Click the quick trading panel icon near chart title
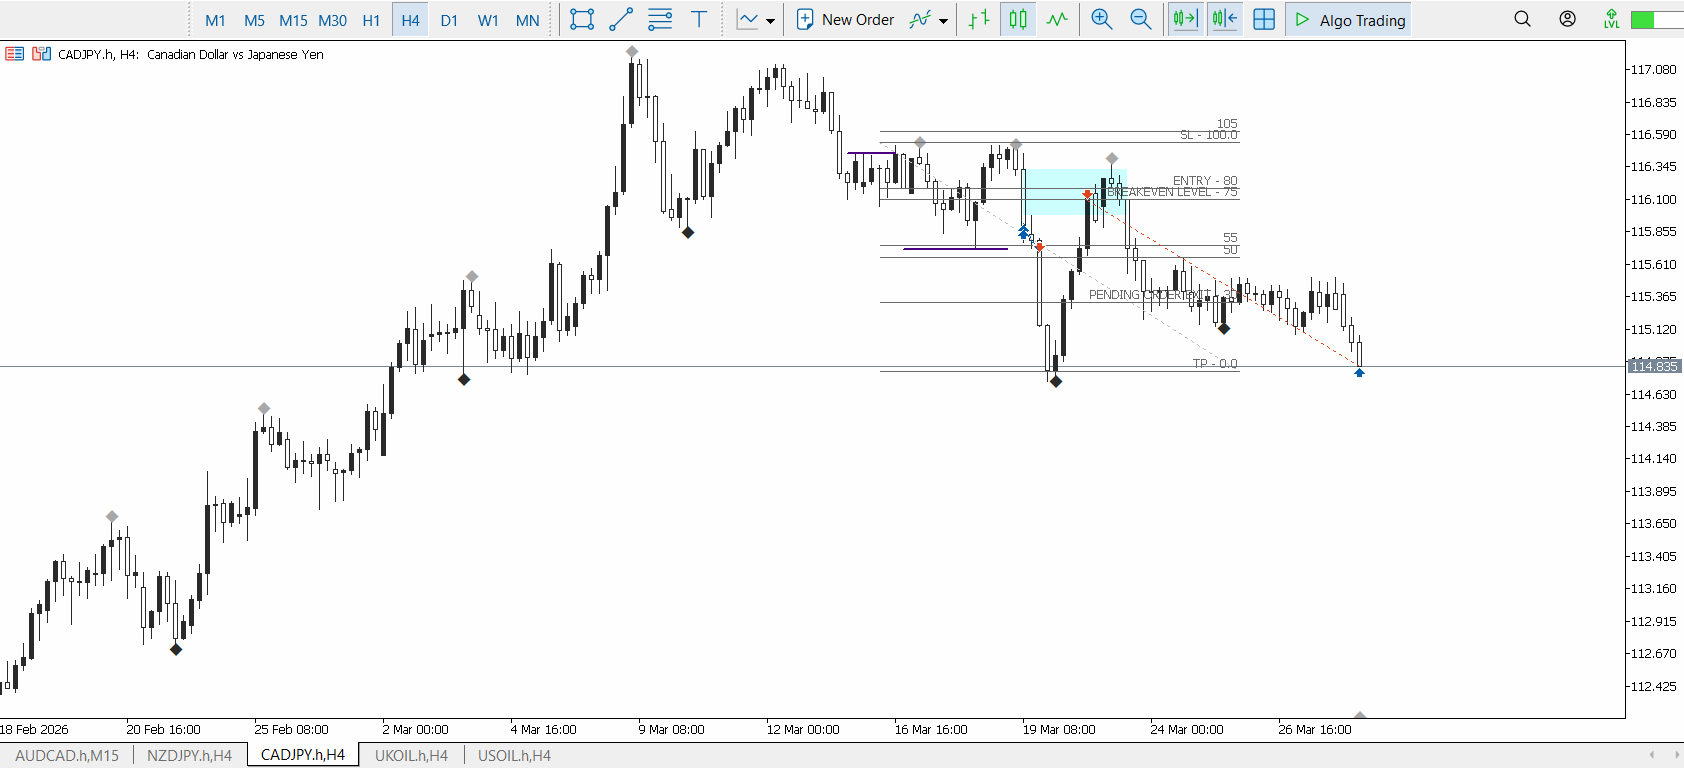Screen dimensions: 1684x768 (x=41, y=54)
